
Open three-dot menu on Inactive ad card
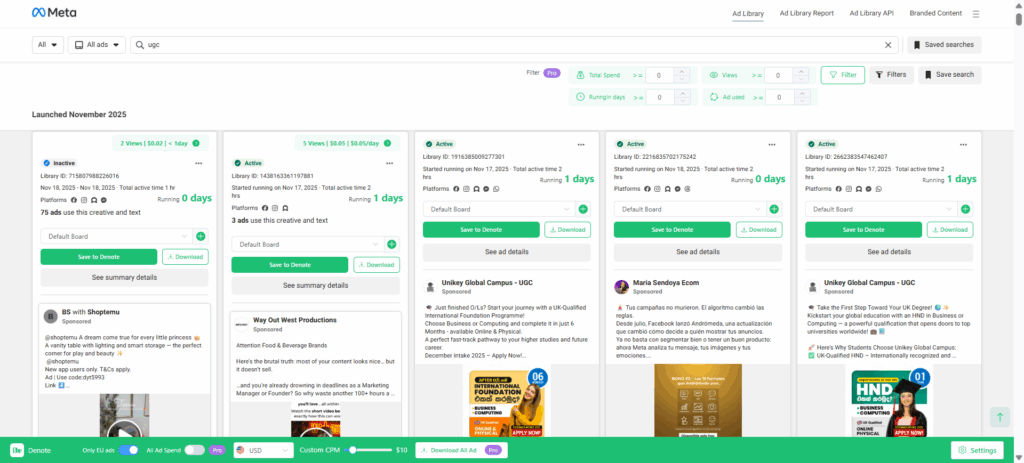tap(199, 163)
